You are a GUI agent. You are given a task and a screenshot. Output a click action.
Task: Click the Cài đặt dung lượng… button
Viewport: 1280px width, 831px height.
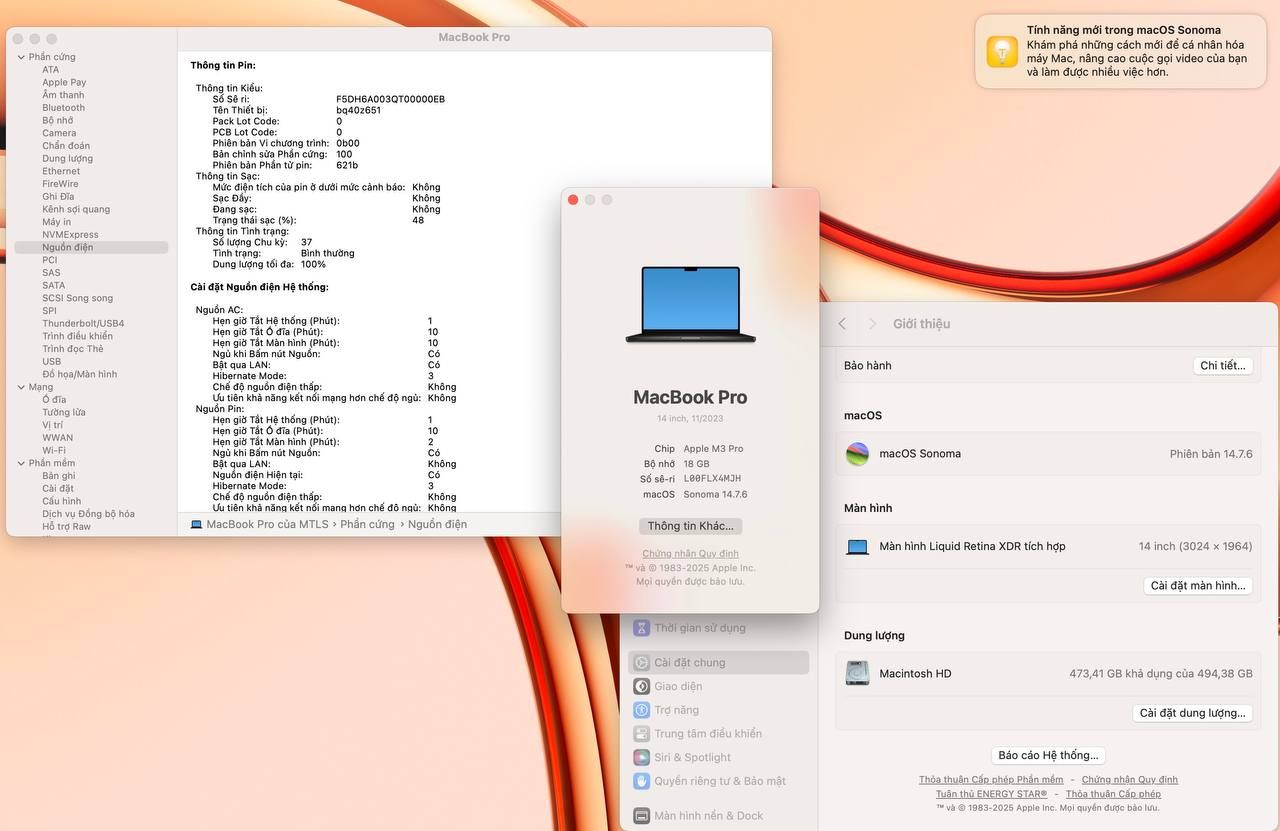[x=1193, y=713]
